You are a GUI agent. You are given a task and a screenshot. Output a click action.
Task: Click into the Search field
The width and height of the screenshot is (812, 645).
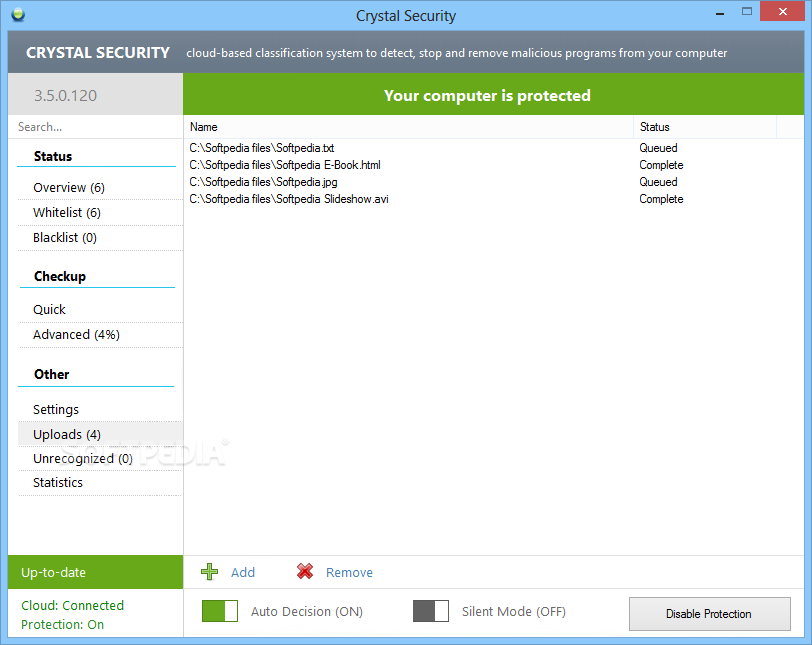pyautogui.click(x=95, y=127)
